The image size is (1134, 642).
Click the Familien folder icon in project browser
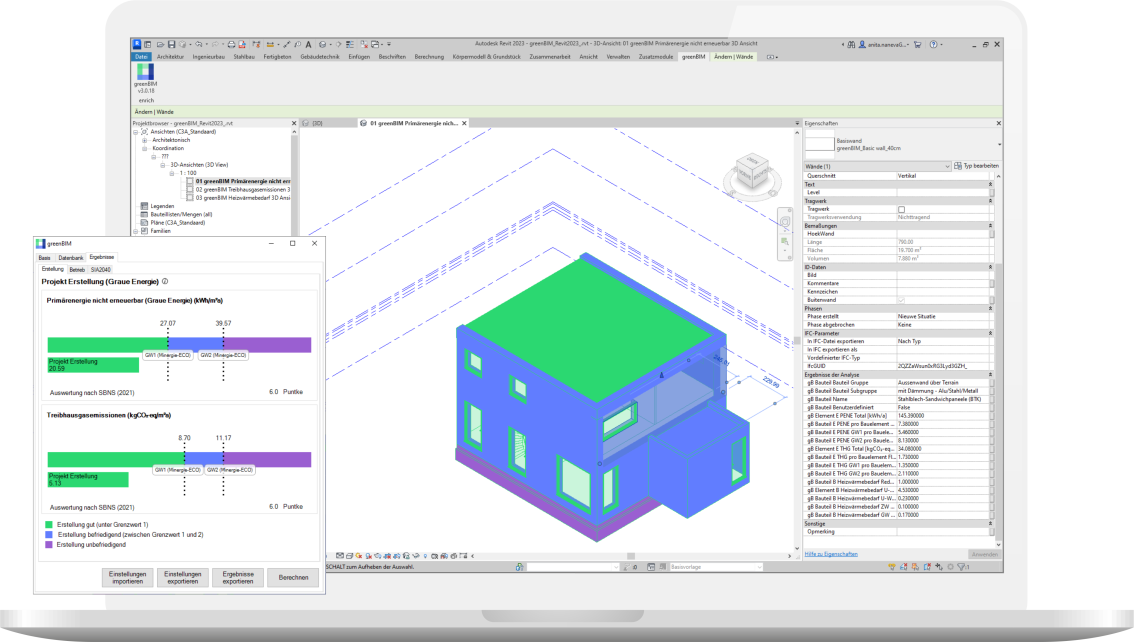click(145, 231)
